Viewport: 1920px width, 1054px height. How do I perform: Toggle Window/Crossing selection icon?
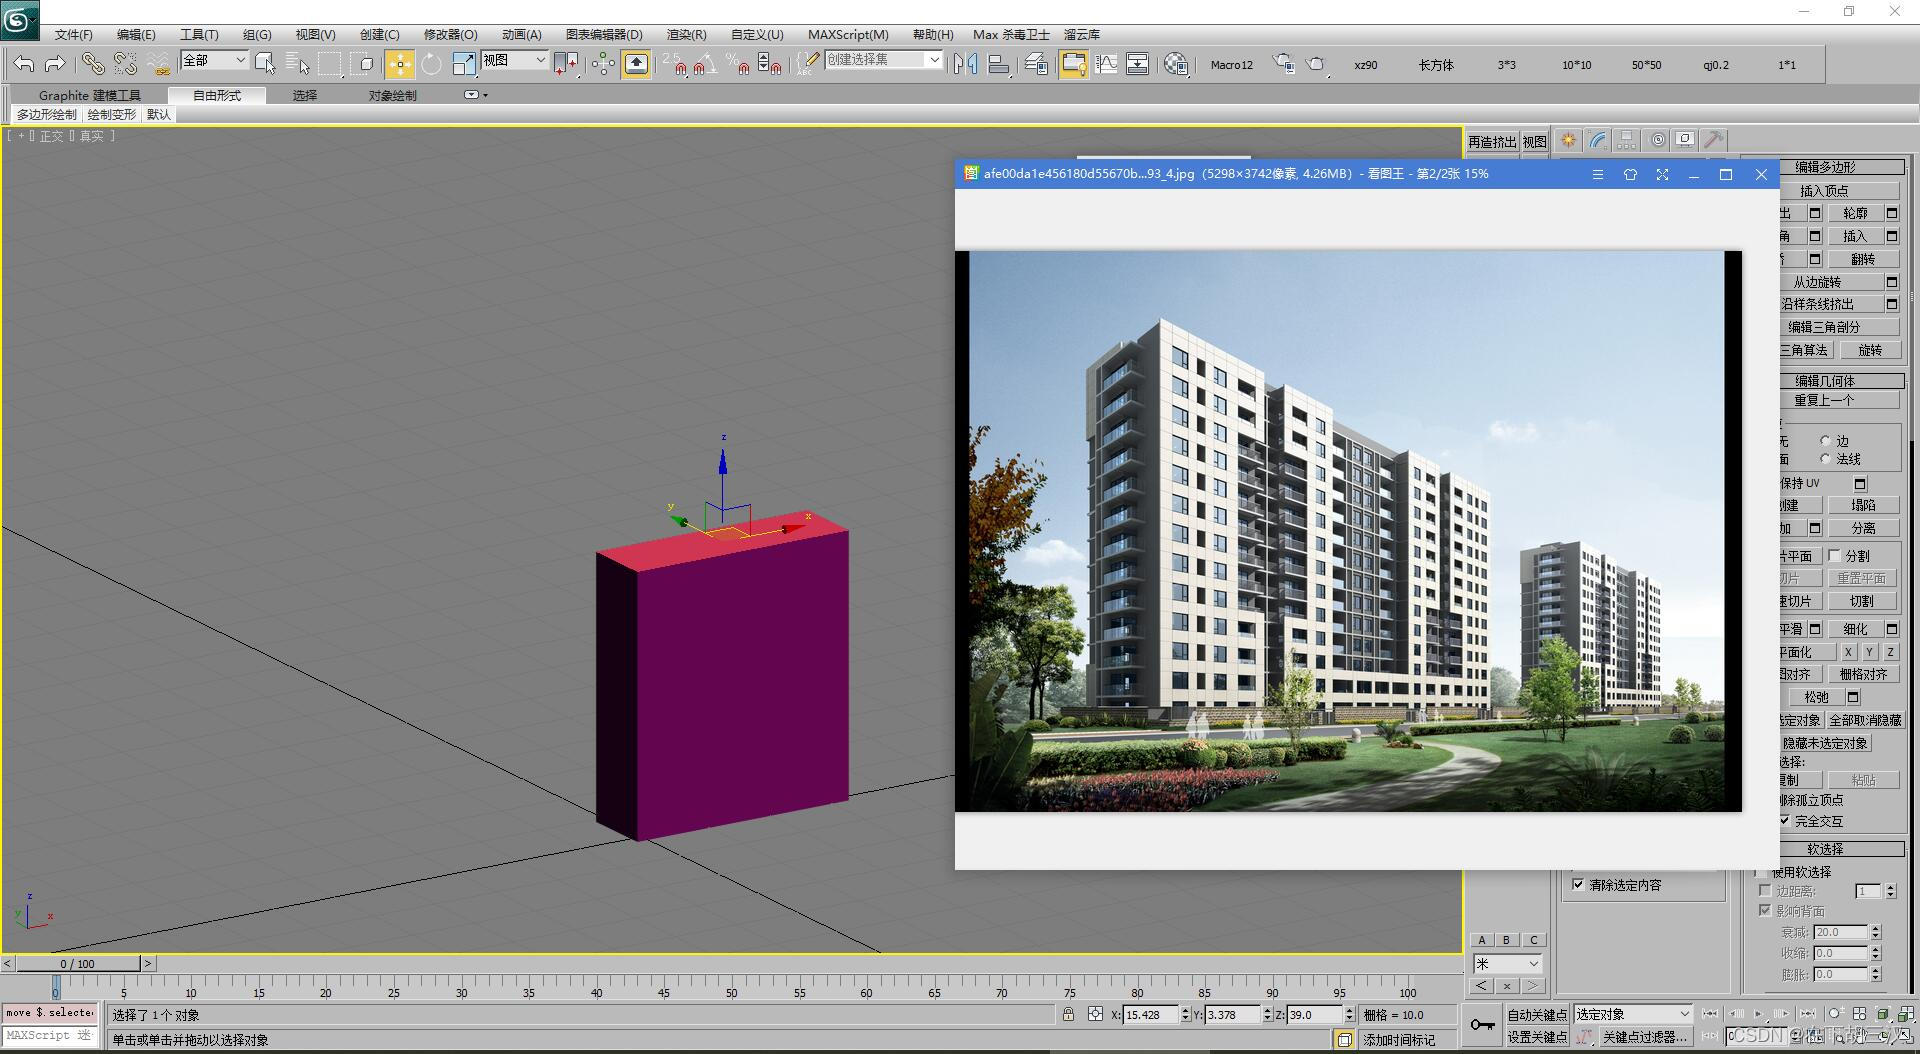click(x=364, y=64)
